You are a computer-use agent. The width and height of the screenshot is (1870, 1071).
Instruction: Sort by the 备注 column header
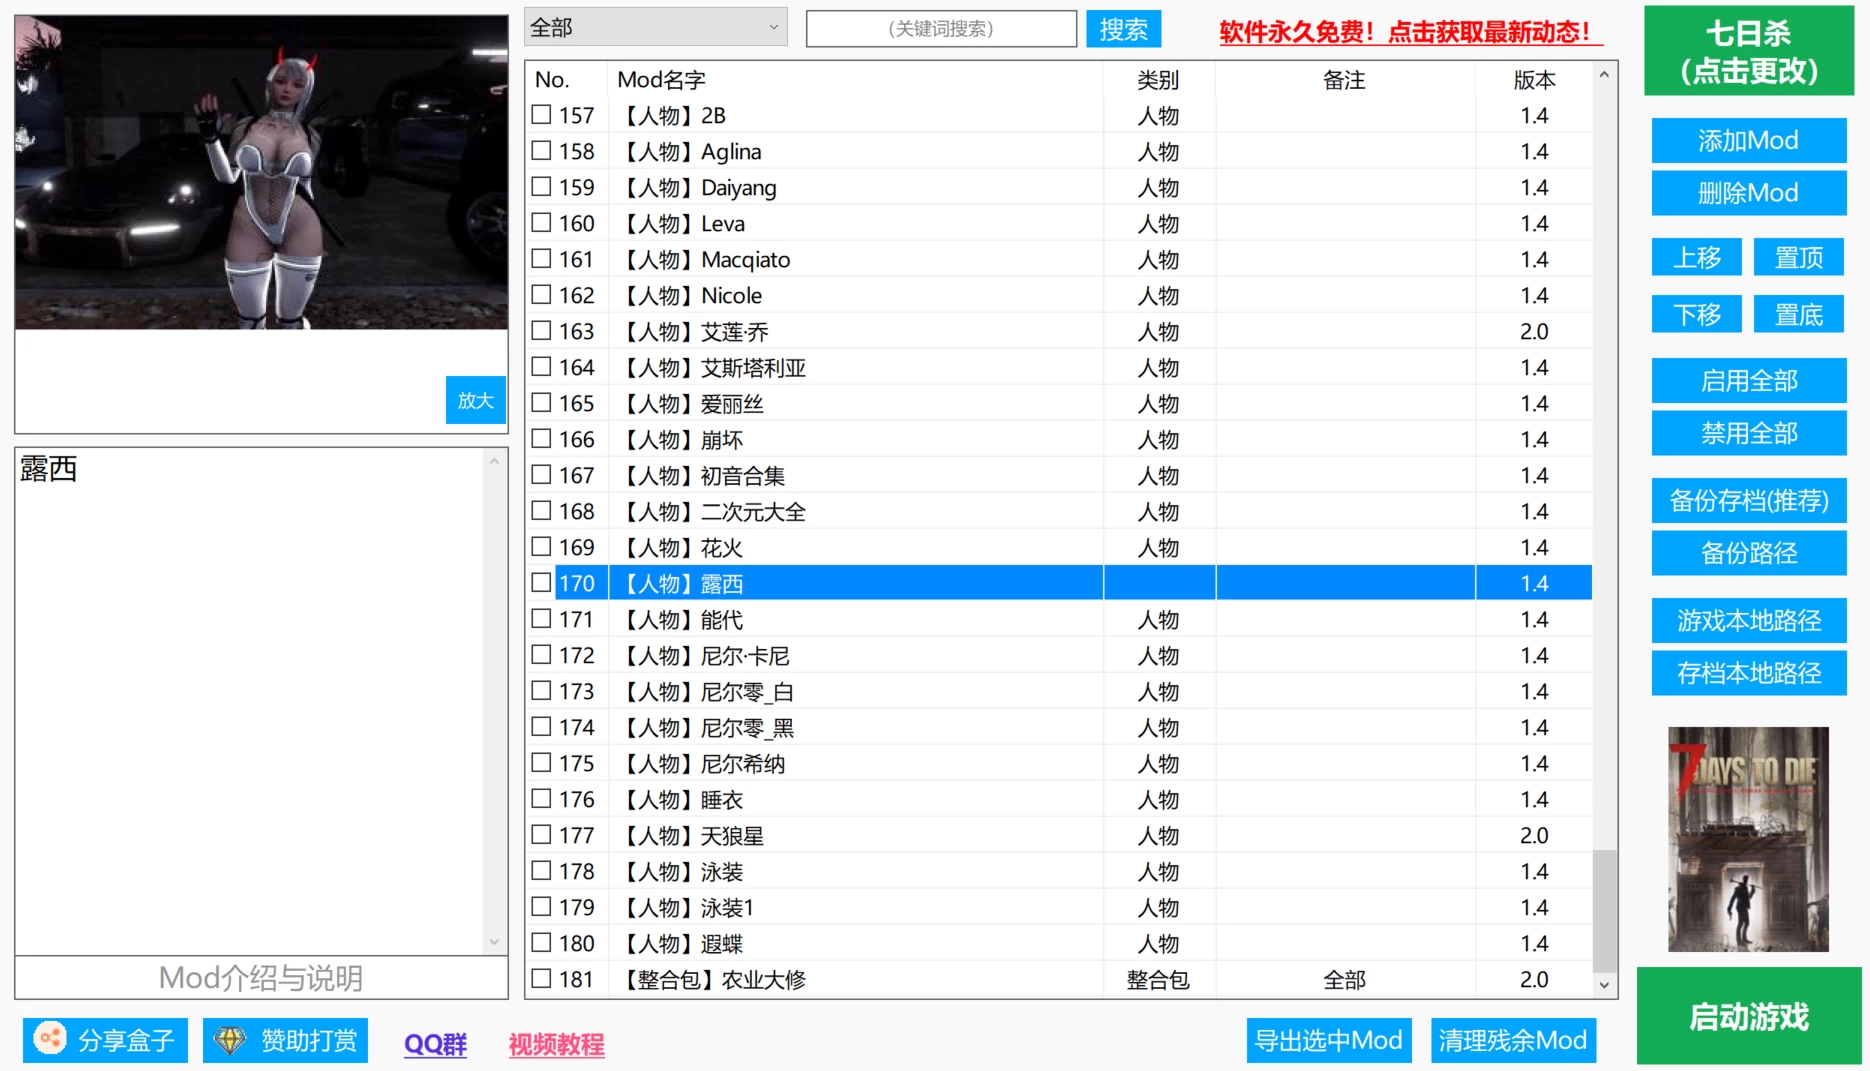point(1345,80)
